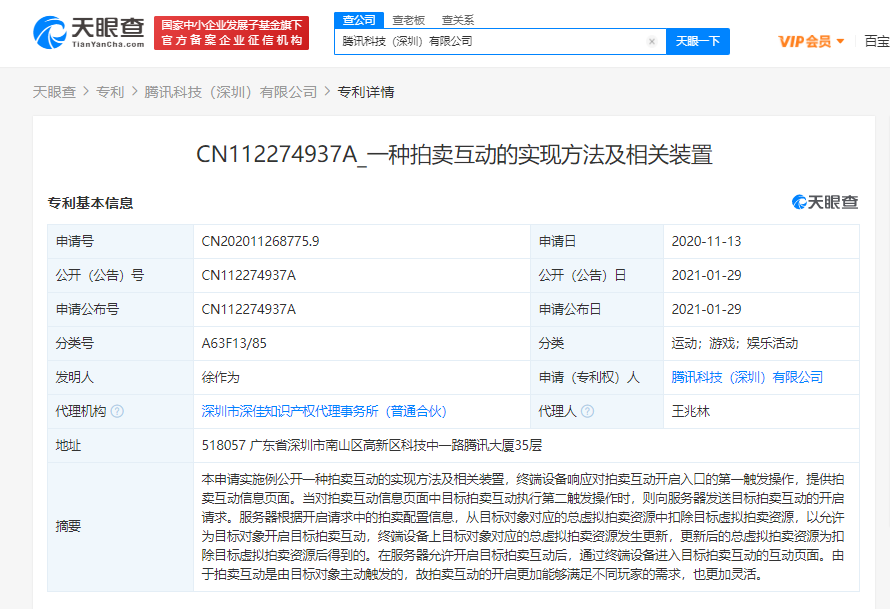The image size is (890, 609).
Task: Click the patent title heading CN112274937A
Action: [454, 154]
